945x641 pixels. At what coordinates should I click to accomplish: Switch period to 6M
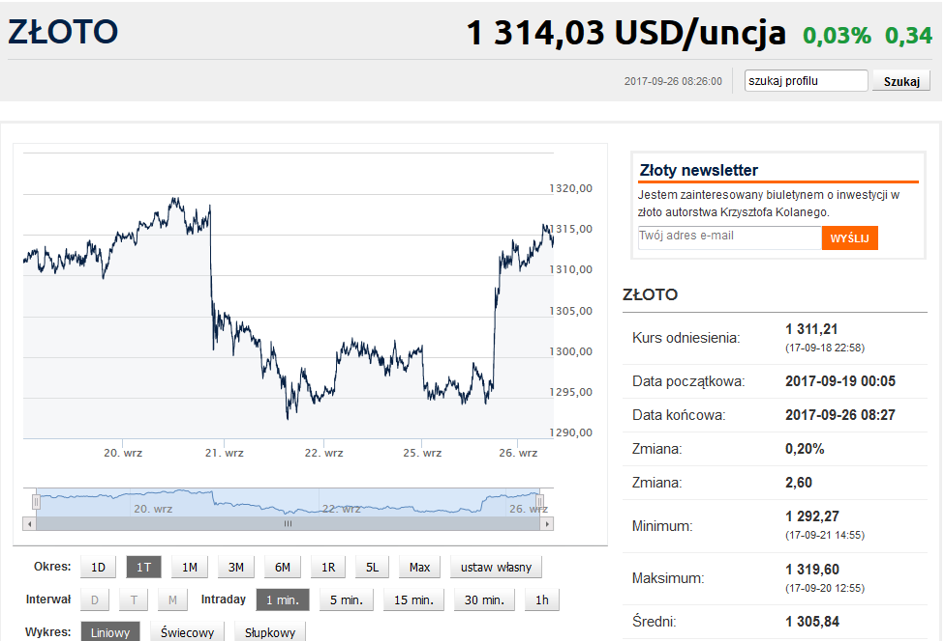283,567
